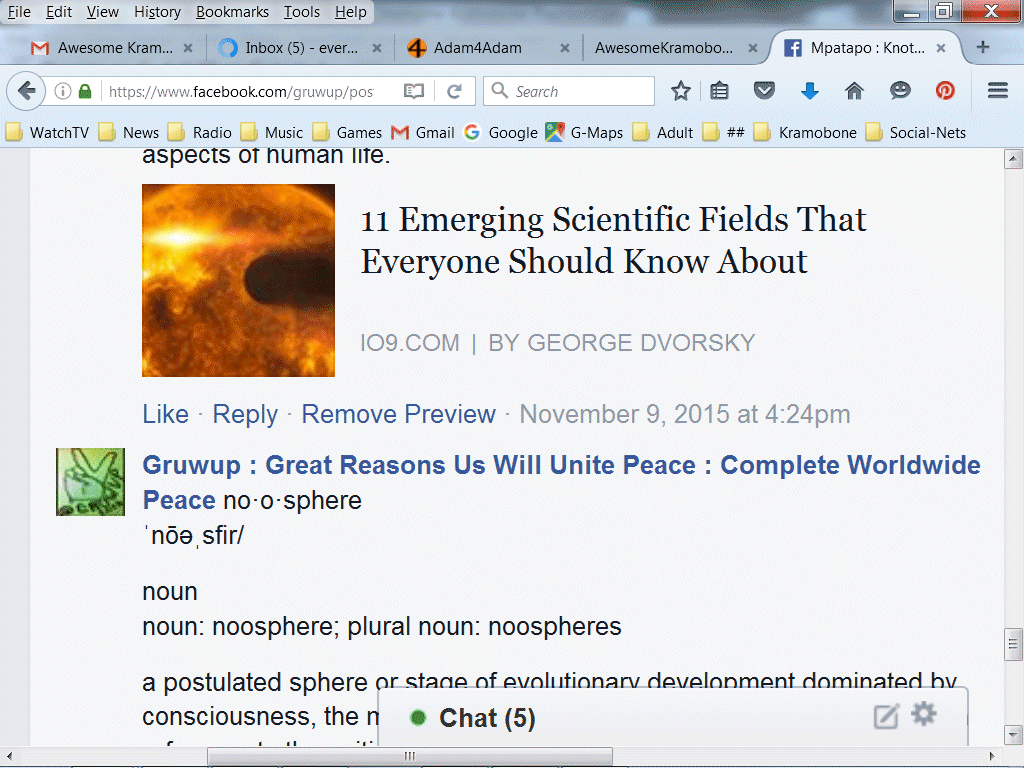
Task: Open the 11 Emerging Scientific Fields article
Action: point(613,240)
